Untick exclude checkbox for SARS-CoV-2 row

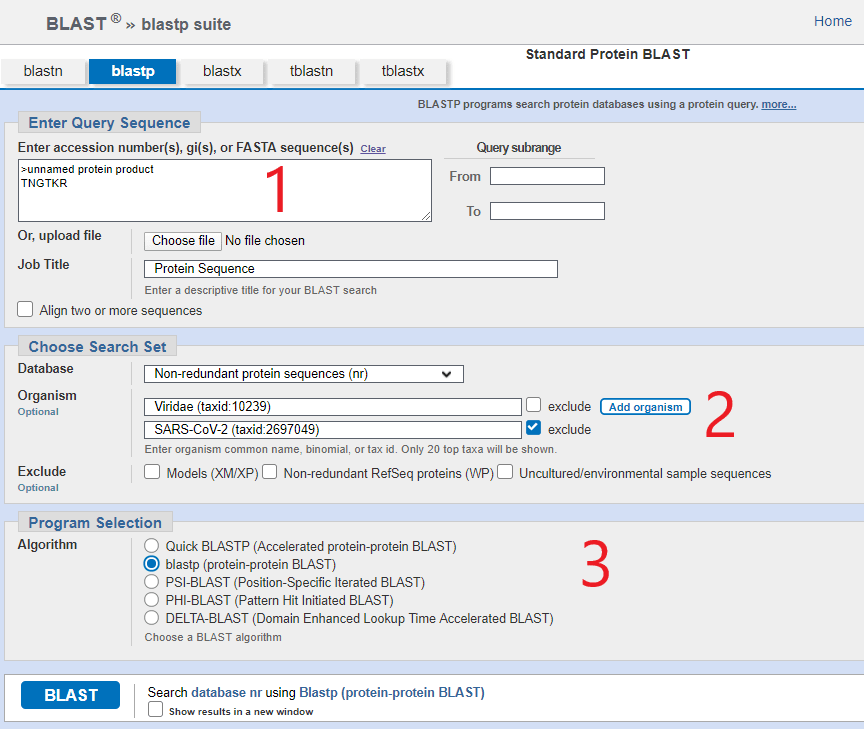click(x=533, y=428)
